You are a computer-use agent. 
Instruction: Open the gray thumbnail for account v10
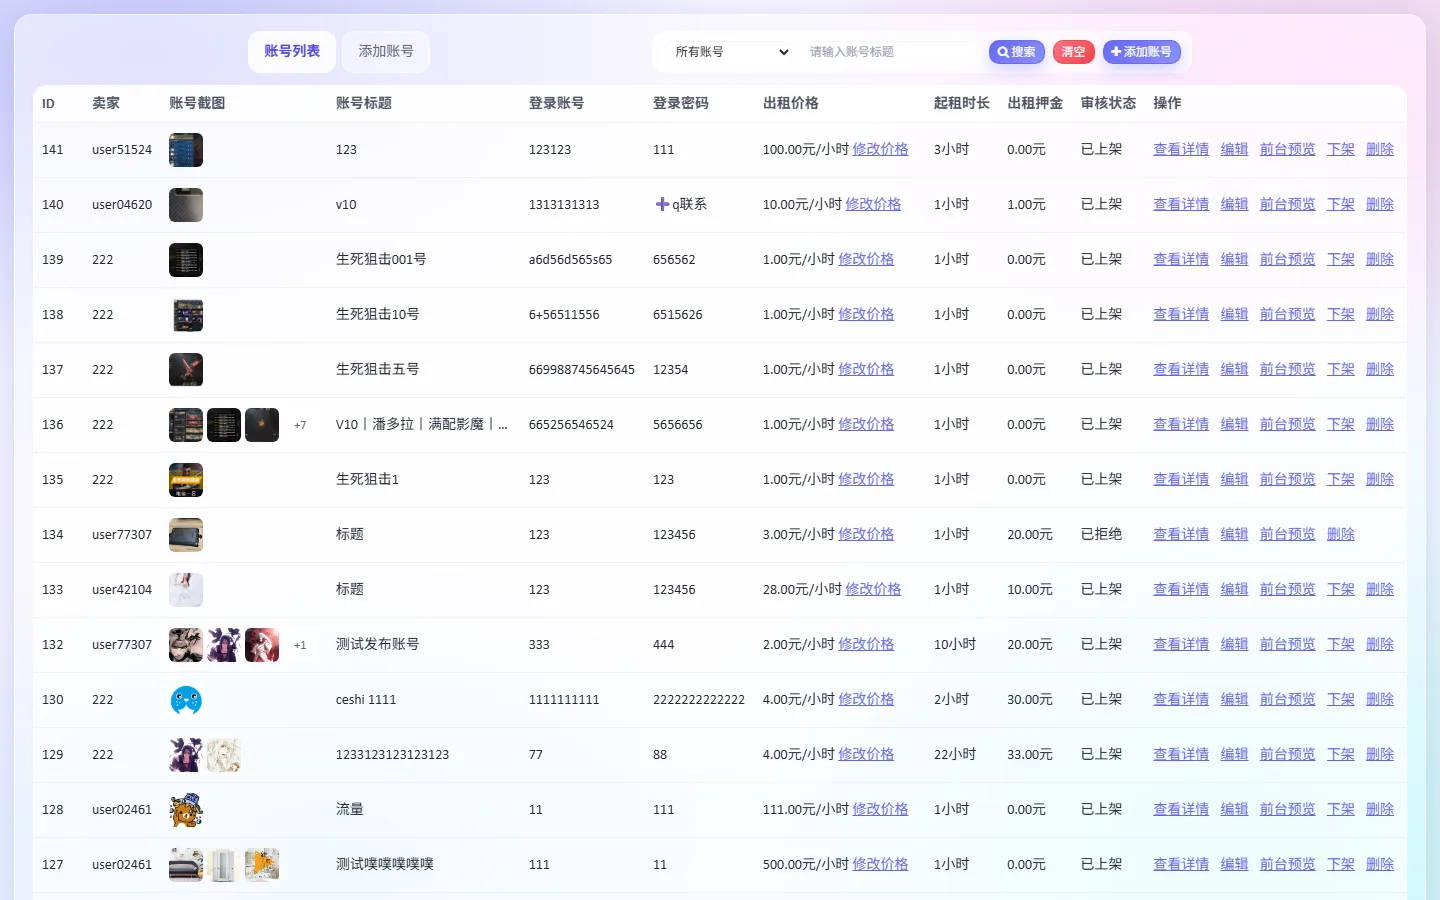pyautogui.click(x=186, y=205)
